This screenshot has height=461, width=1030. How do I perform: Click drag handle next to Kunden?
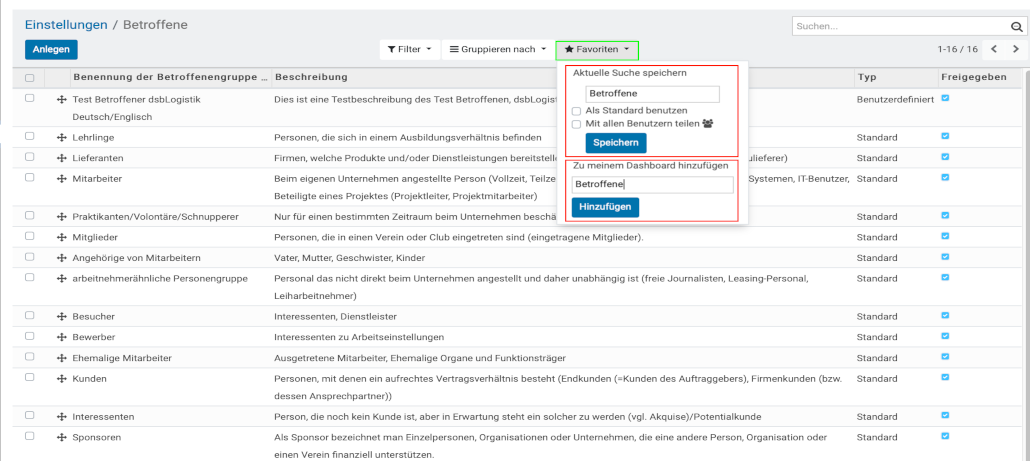coord(62,379)
